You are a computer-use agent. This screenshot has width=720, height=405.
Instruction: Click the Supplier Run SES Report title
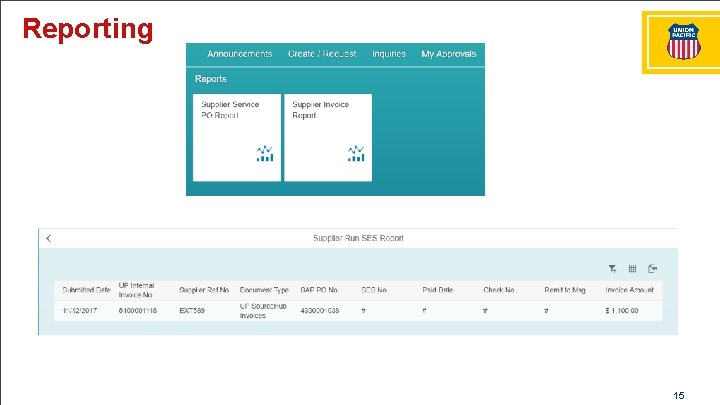click(x=358, y=238)
